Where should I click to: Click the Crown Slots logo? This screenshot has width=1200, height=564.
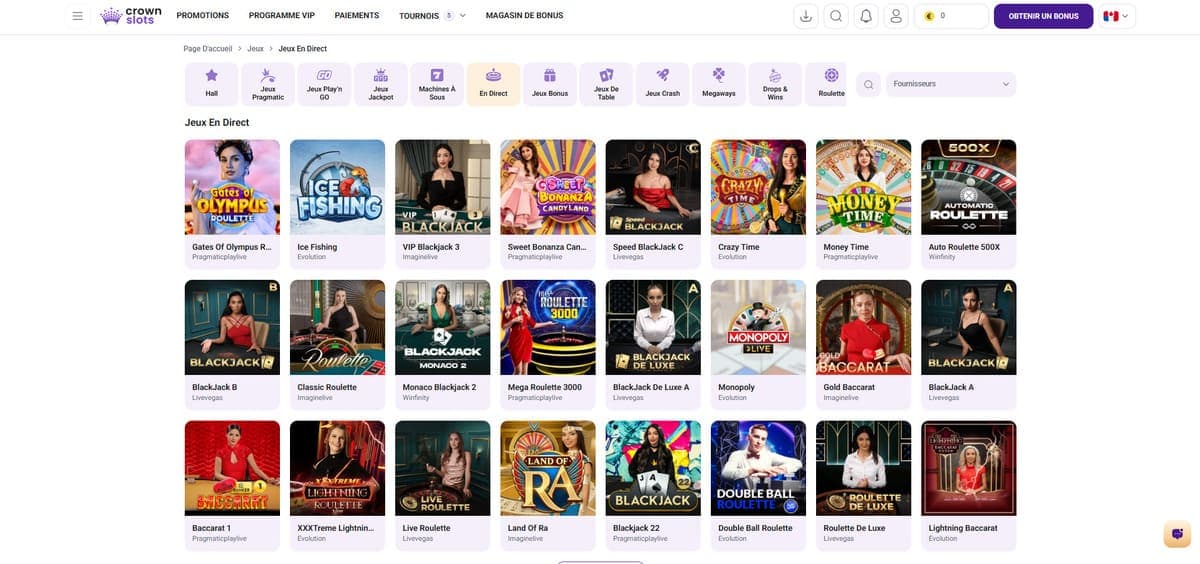pyautogui.click(x=130, y=16)
